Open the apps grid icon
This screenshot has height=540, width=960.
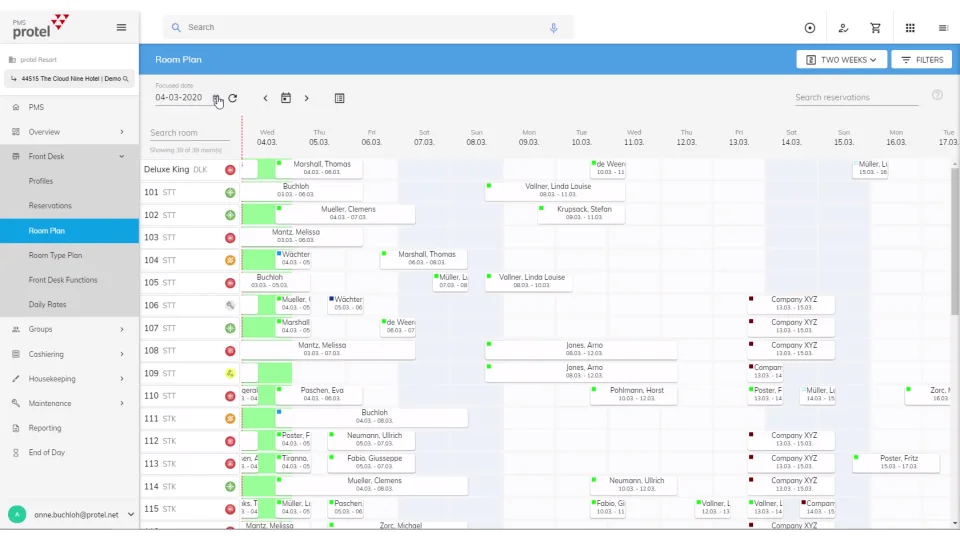pos(910,28)
